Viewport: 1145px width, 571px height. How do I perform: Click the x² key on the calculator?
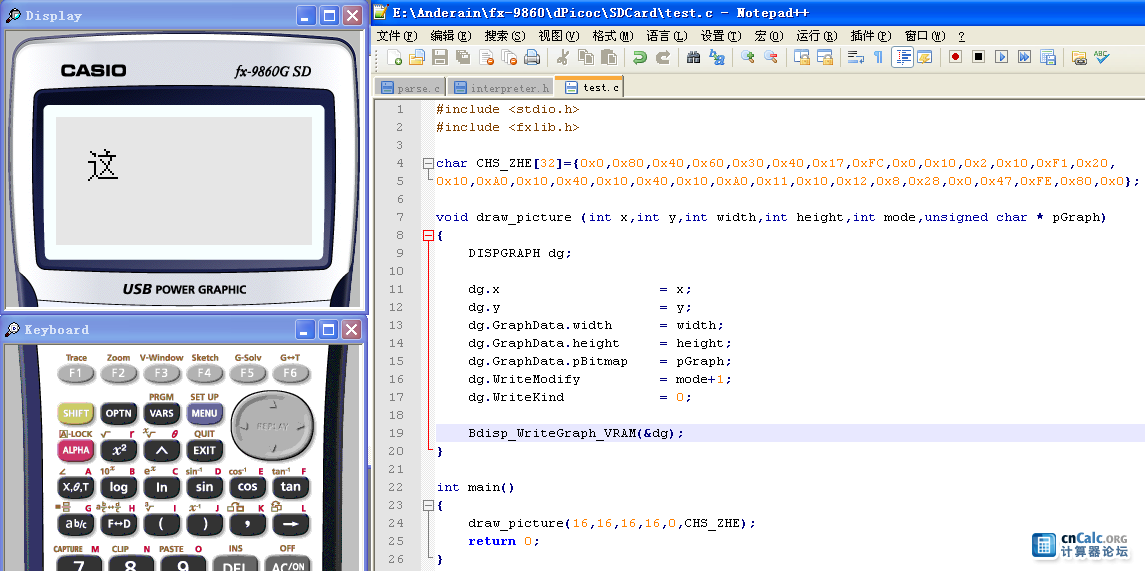click(x=118, y=451)
